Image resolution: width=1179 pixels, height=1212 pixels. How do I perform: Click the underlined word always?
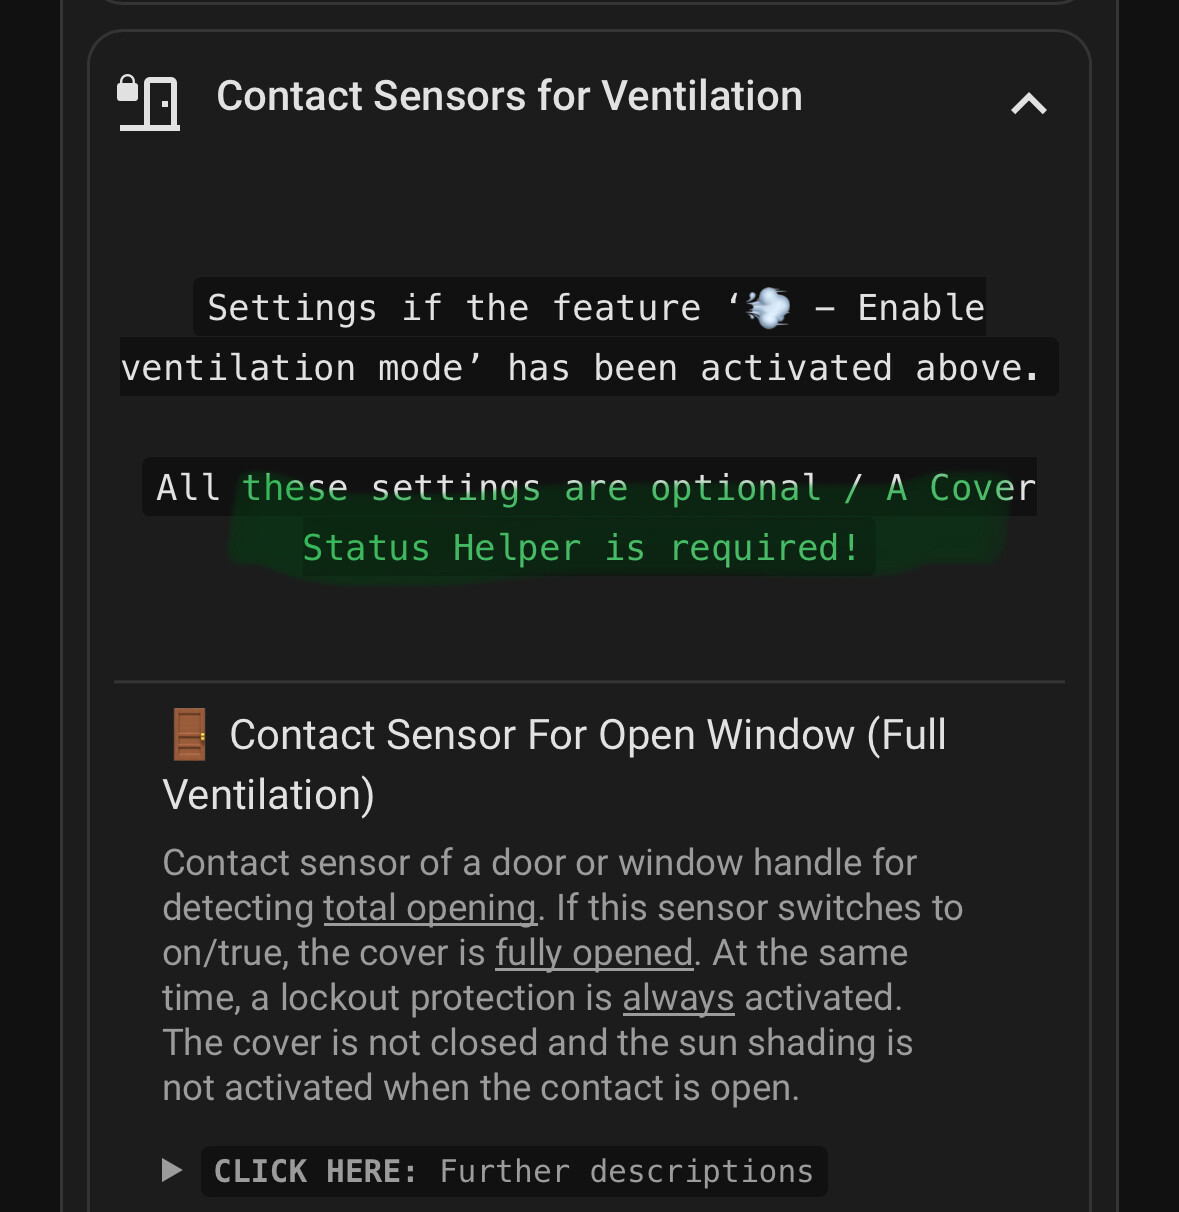click(x=678, y=997)
